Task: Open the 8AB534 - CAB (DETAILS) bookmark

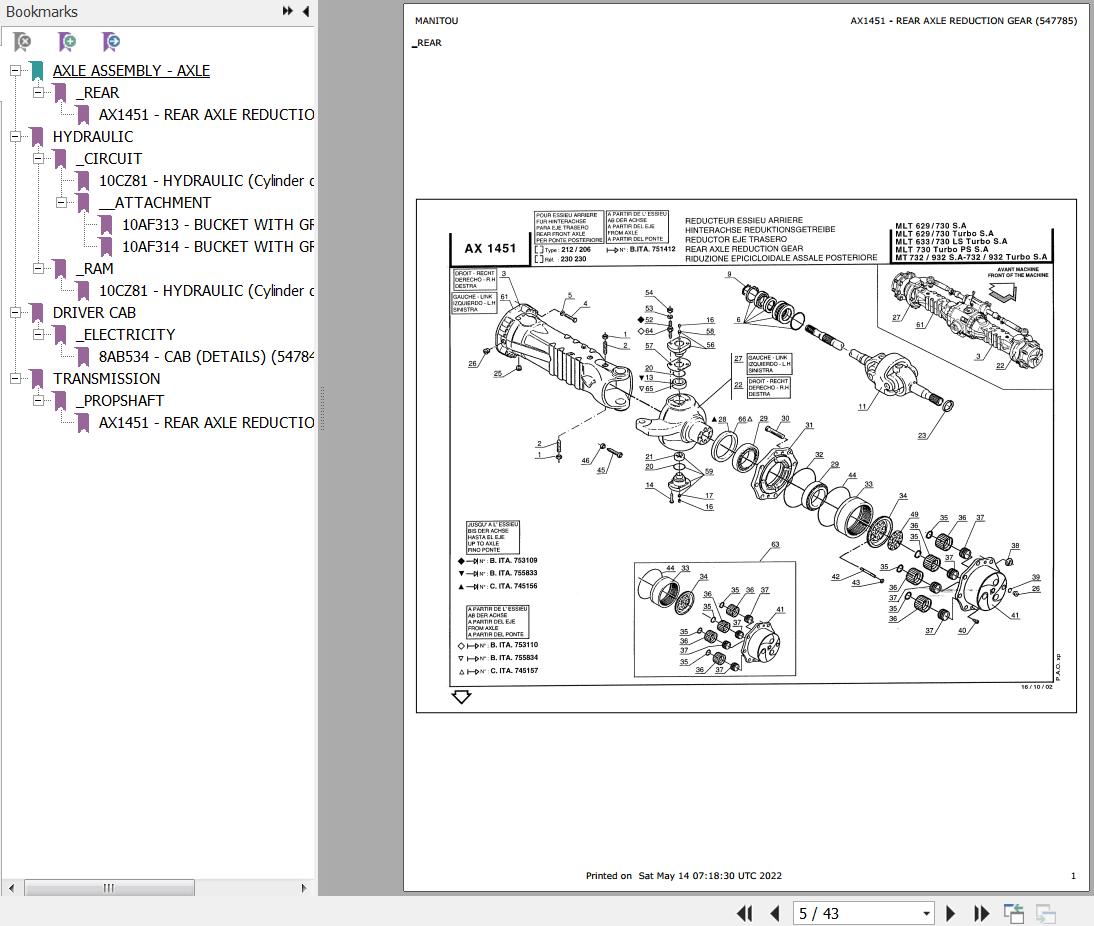Action: click(x=206, y=356)
